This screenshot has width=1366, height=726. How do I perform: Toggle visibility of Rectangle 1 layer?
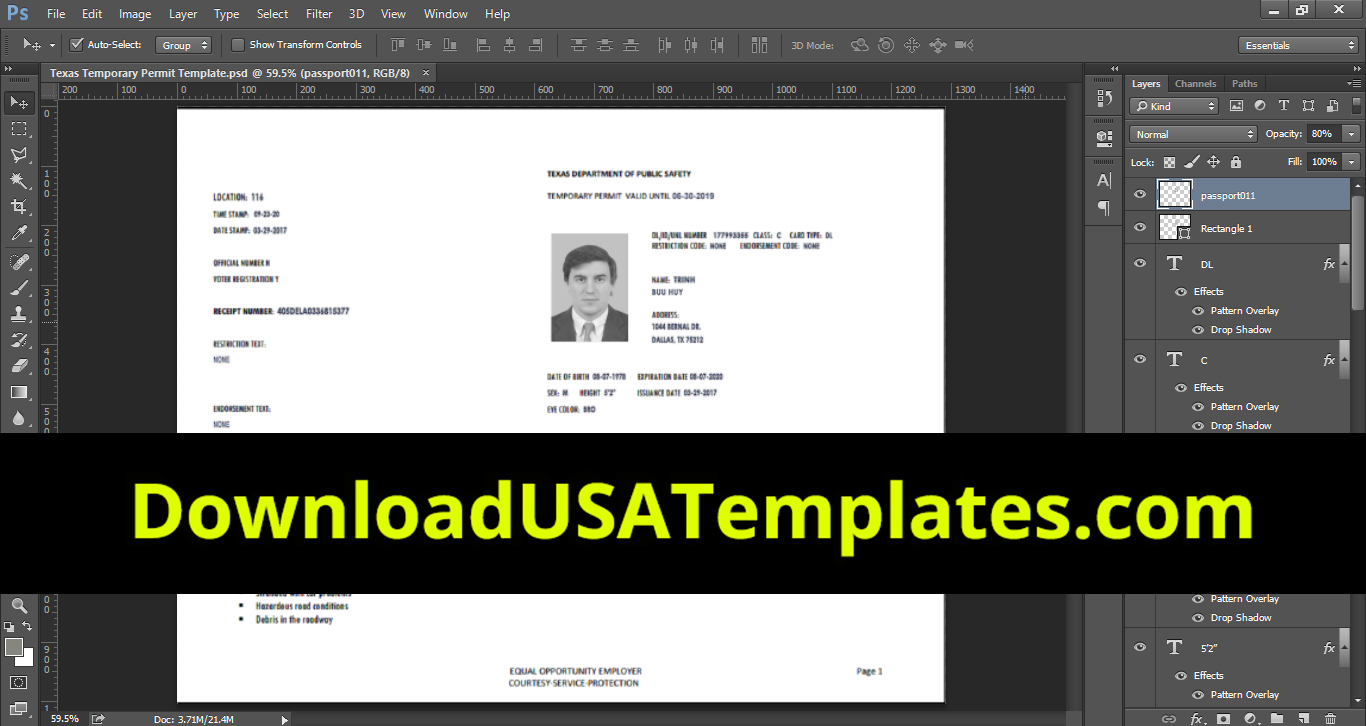point(1139,227)
